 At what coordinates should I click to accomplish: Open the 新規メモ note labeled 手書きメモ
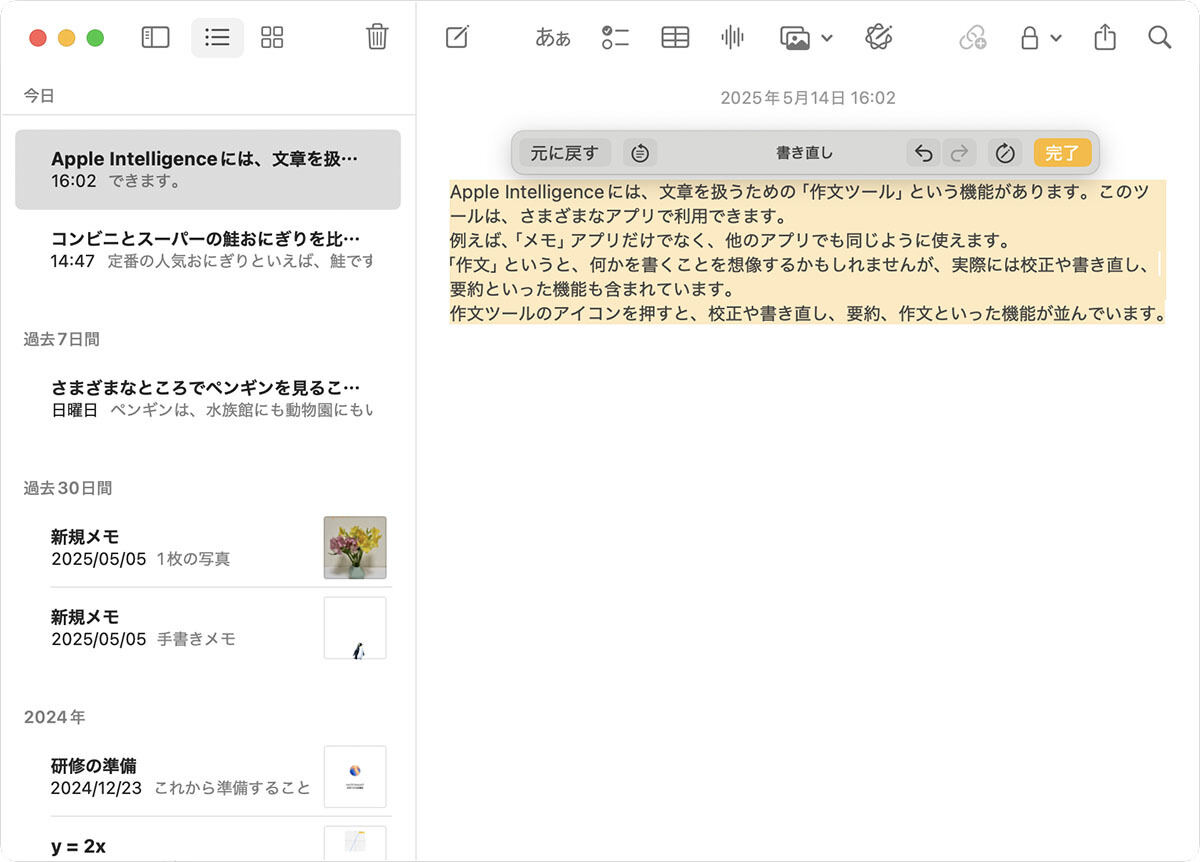pyautogui.click(x=208, y=627)
